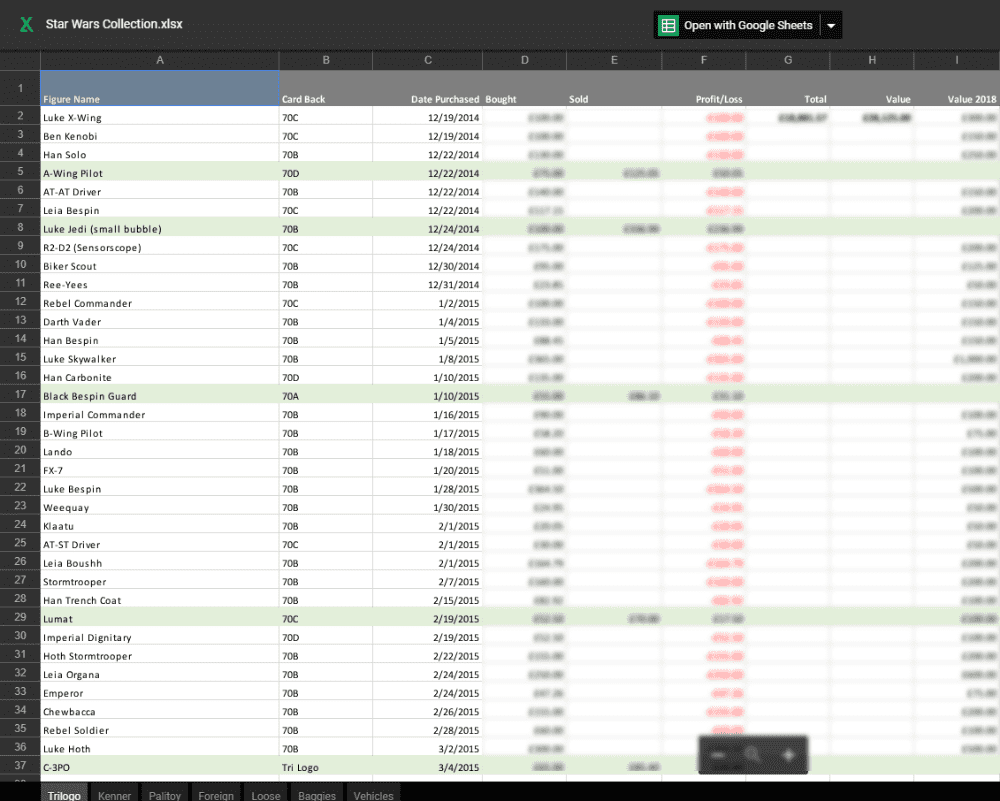Select the Loose sheet tab

click(x=266, y=795)
